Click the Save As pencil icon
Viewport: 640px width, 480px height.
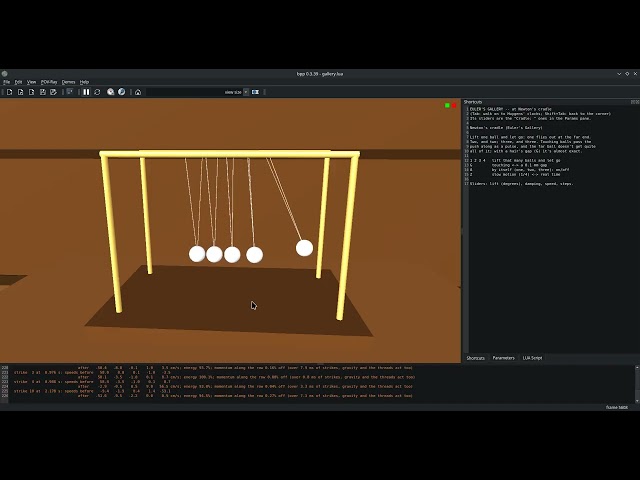click(53, 92)
